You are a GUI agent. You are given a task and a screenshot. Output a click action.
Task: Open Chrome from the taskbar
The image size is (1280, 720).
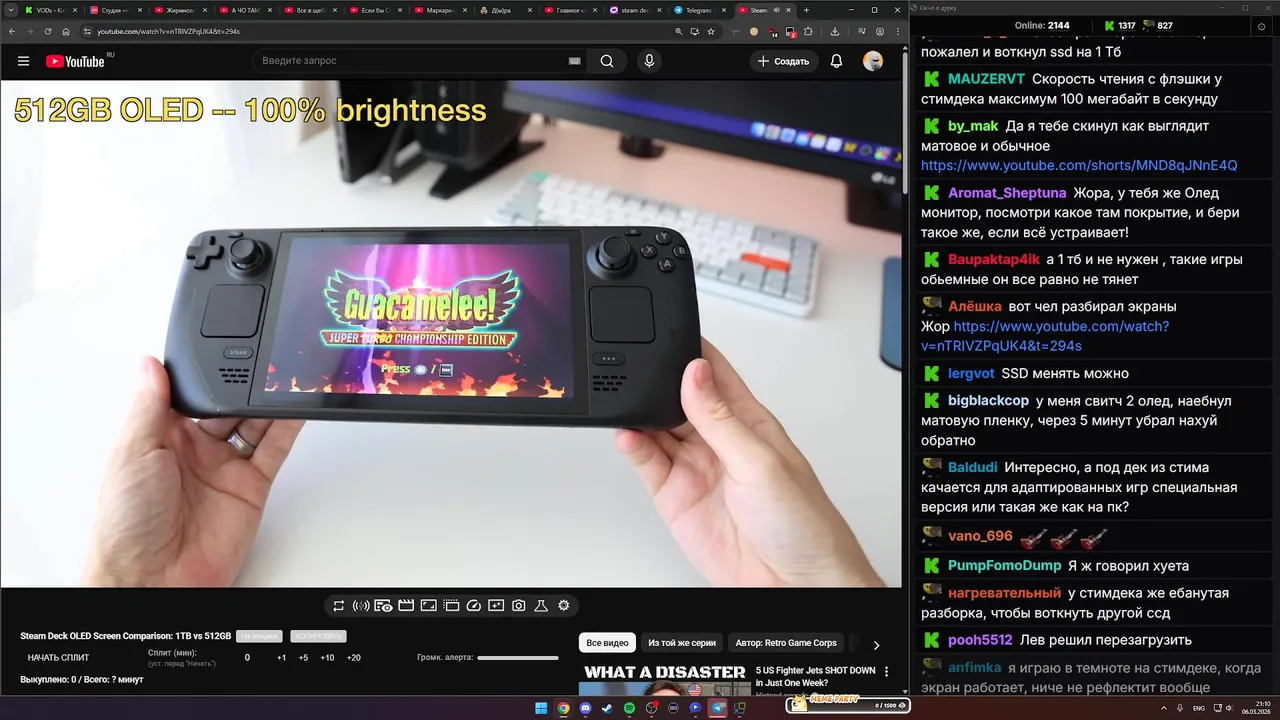point(564,708)
